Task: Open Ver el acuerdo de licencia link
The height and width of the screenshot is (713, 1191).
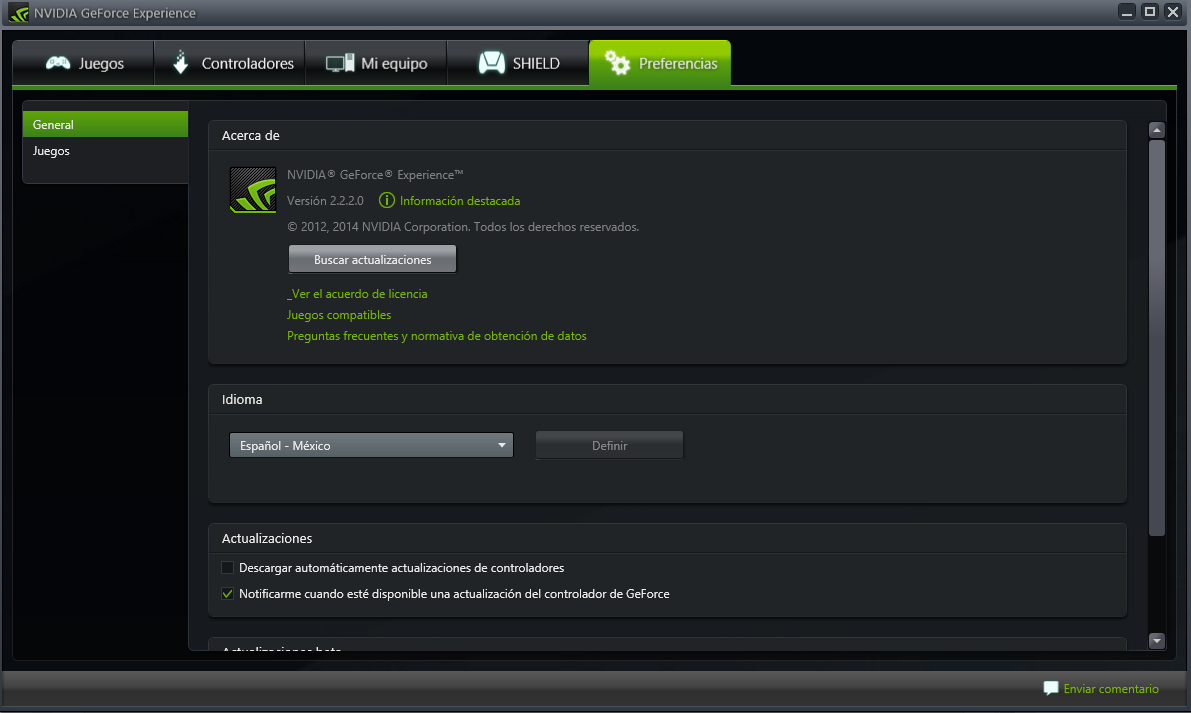Action: 357,294
